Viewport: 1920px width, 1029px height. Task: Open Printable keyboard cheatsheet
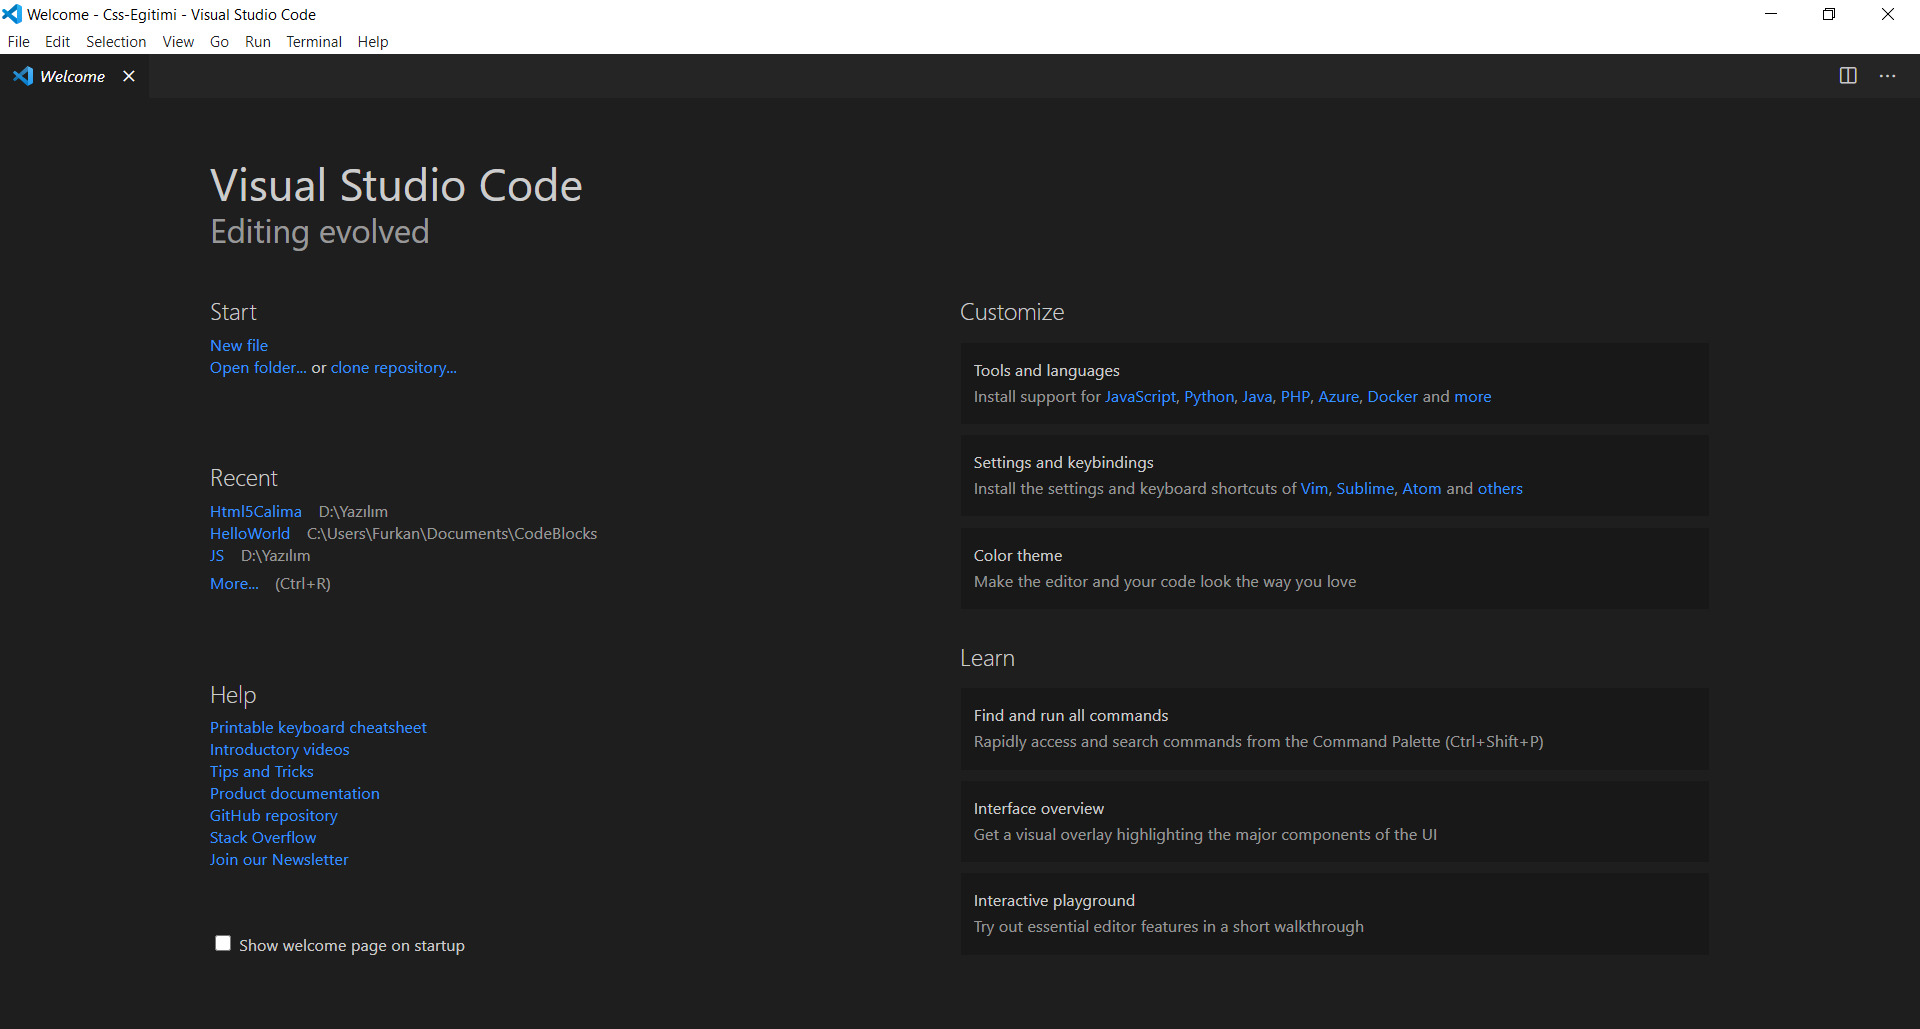[318, 727]
